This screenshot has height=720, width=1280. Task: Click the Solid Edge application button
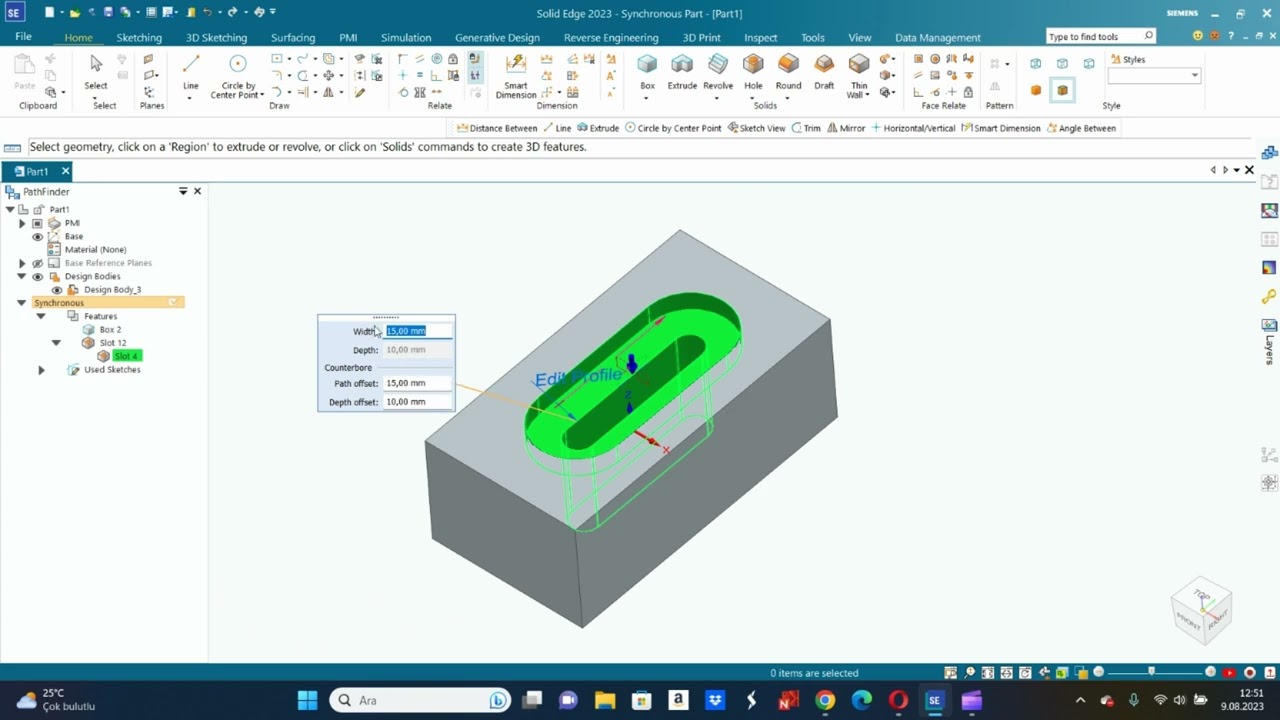click(x=14, y=13)
